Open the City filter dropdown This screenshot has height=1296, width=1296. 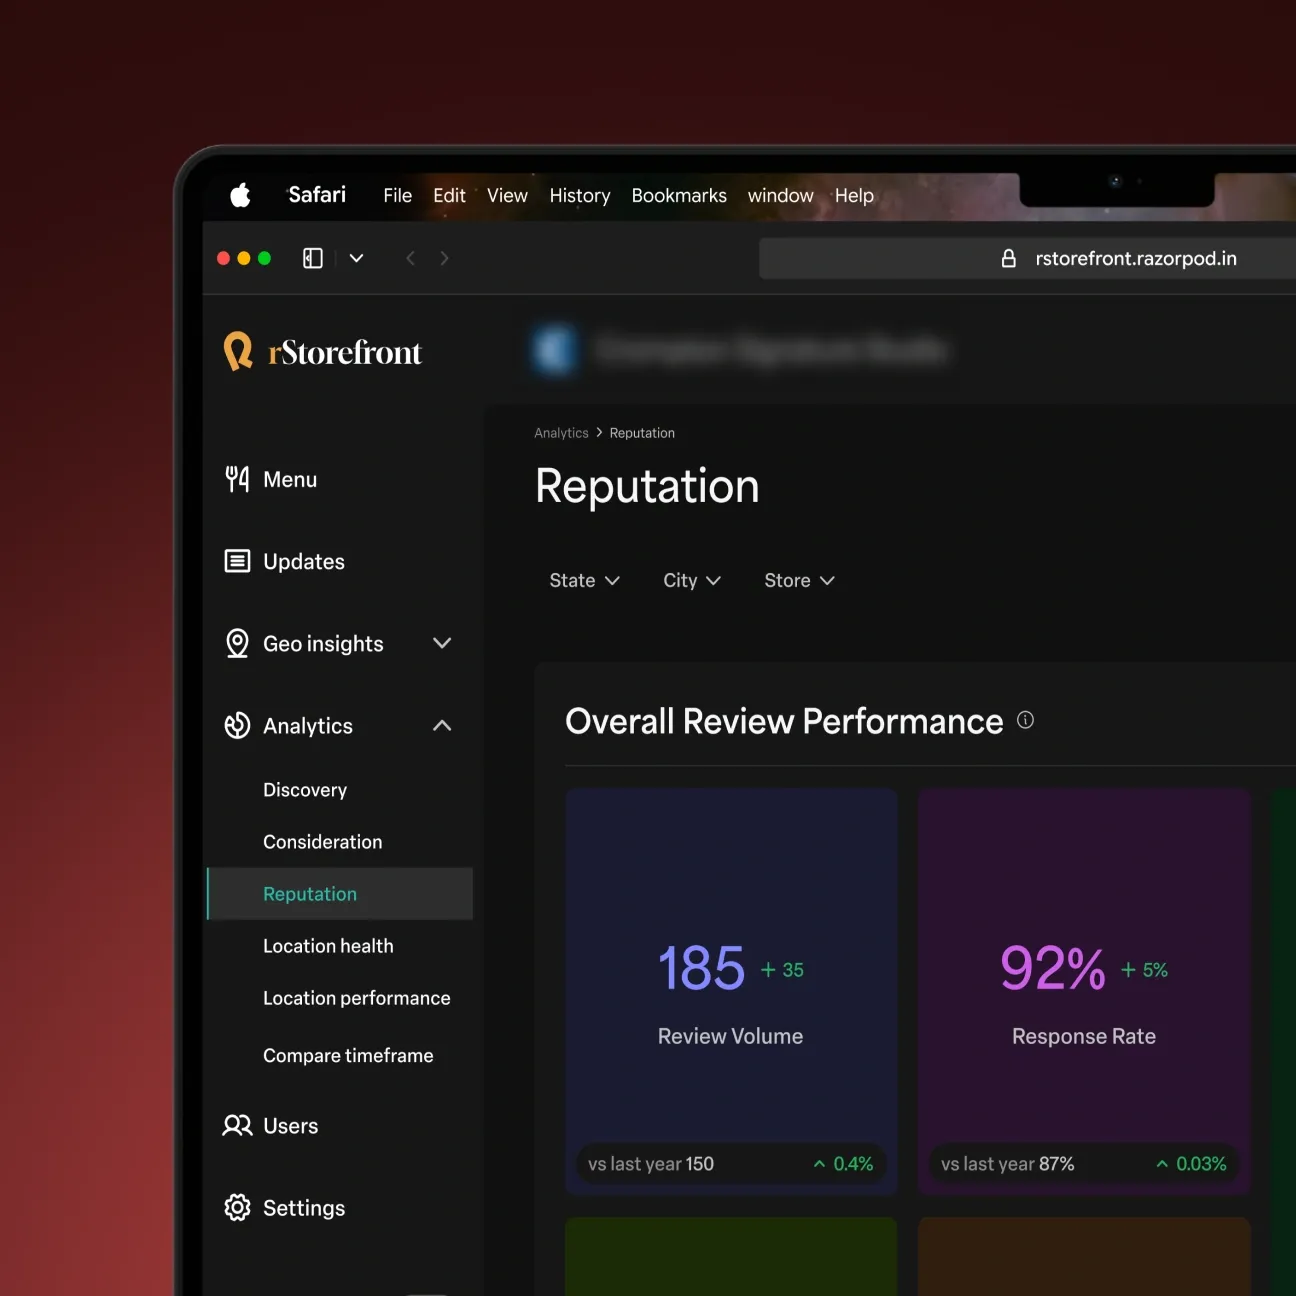(692, 581)
